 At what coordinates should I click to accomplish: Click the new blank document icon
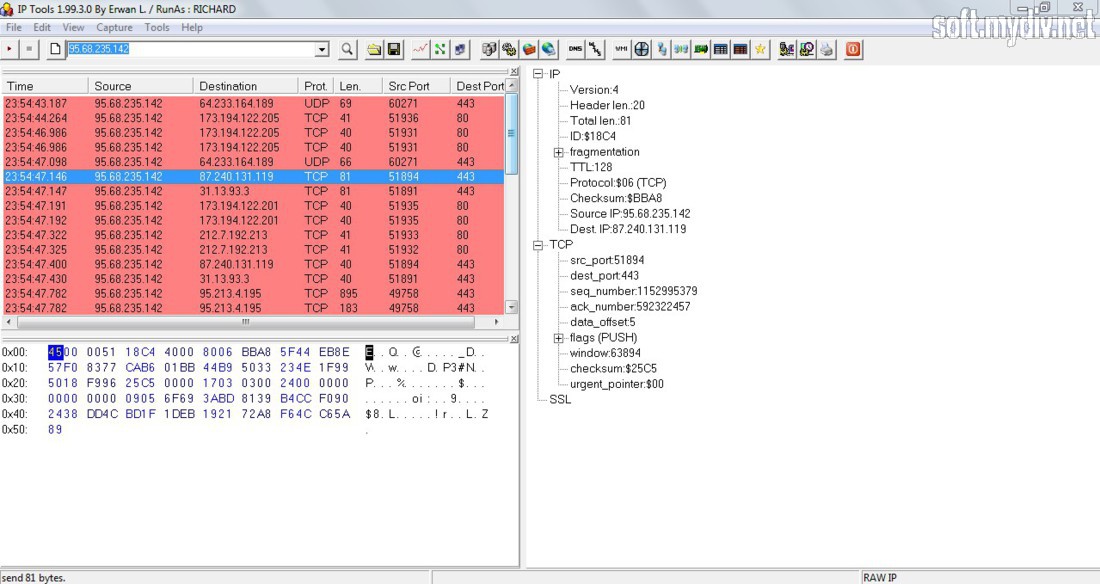point(55,49)
